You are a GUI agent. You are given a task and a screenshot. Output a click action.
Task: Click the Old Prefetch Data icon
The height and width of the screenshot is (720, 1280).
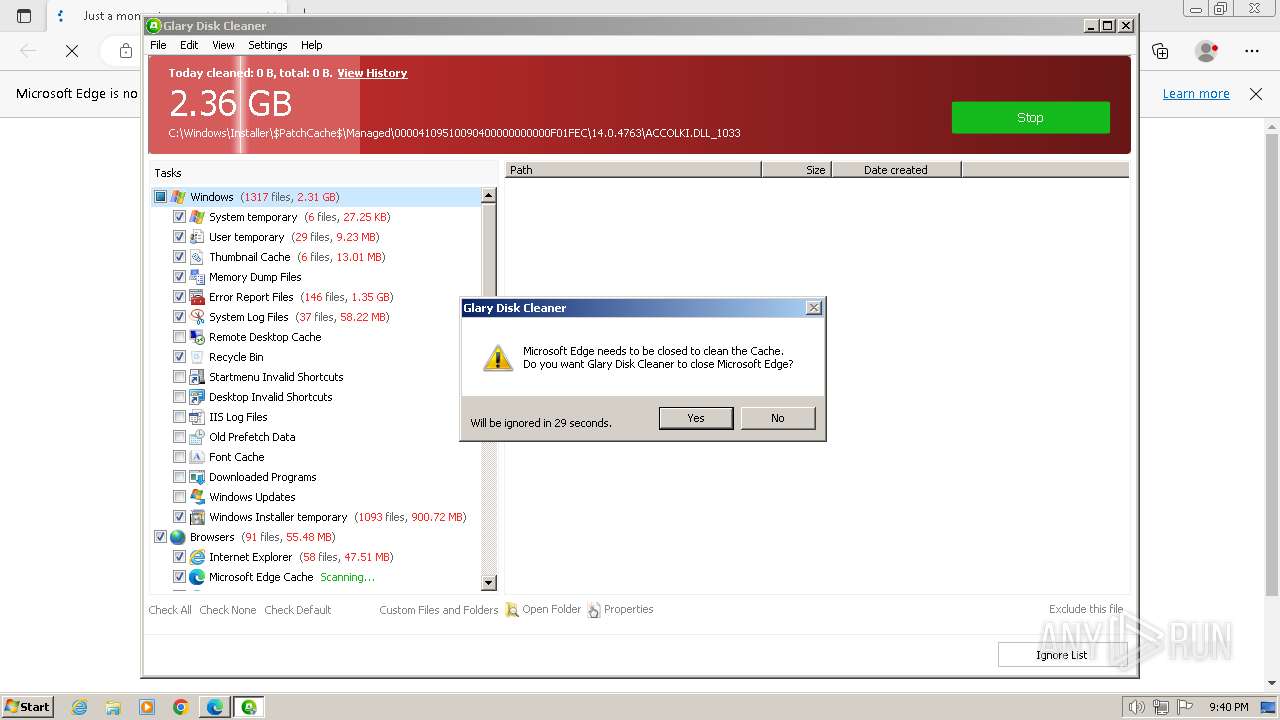pos(197,437)
